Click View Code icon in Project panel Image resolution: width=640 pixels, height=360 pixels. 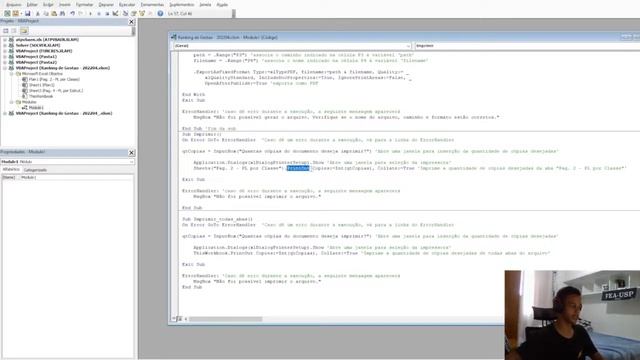click(6, 31)
